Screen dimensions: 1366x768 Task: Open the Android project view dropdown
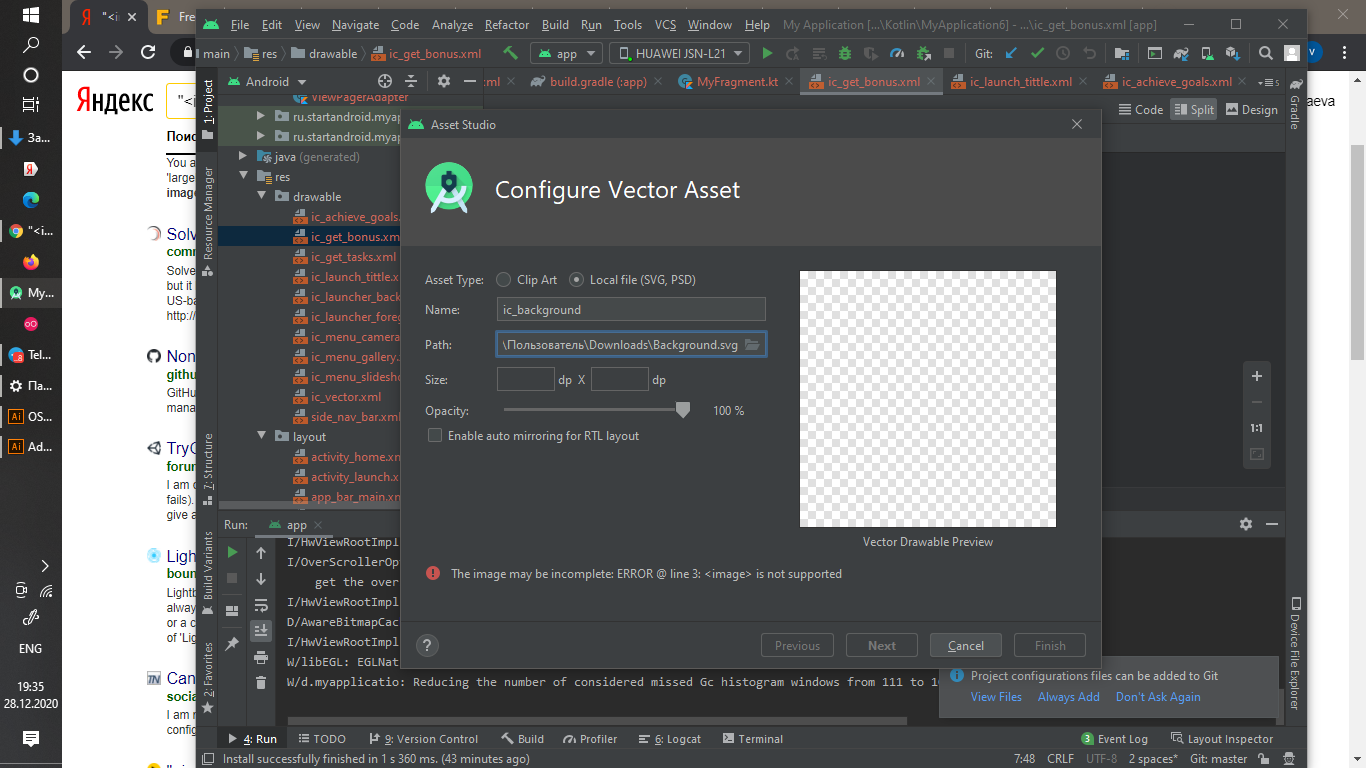267,82
